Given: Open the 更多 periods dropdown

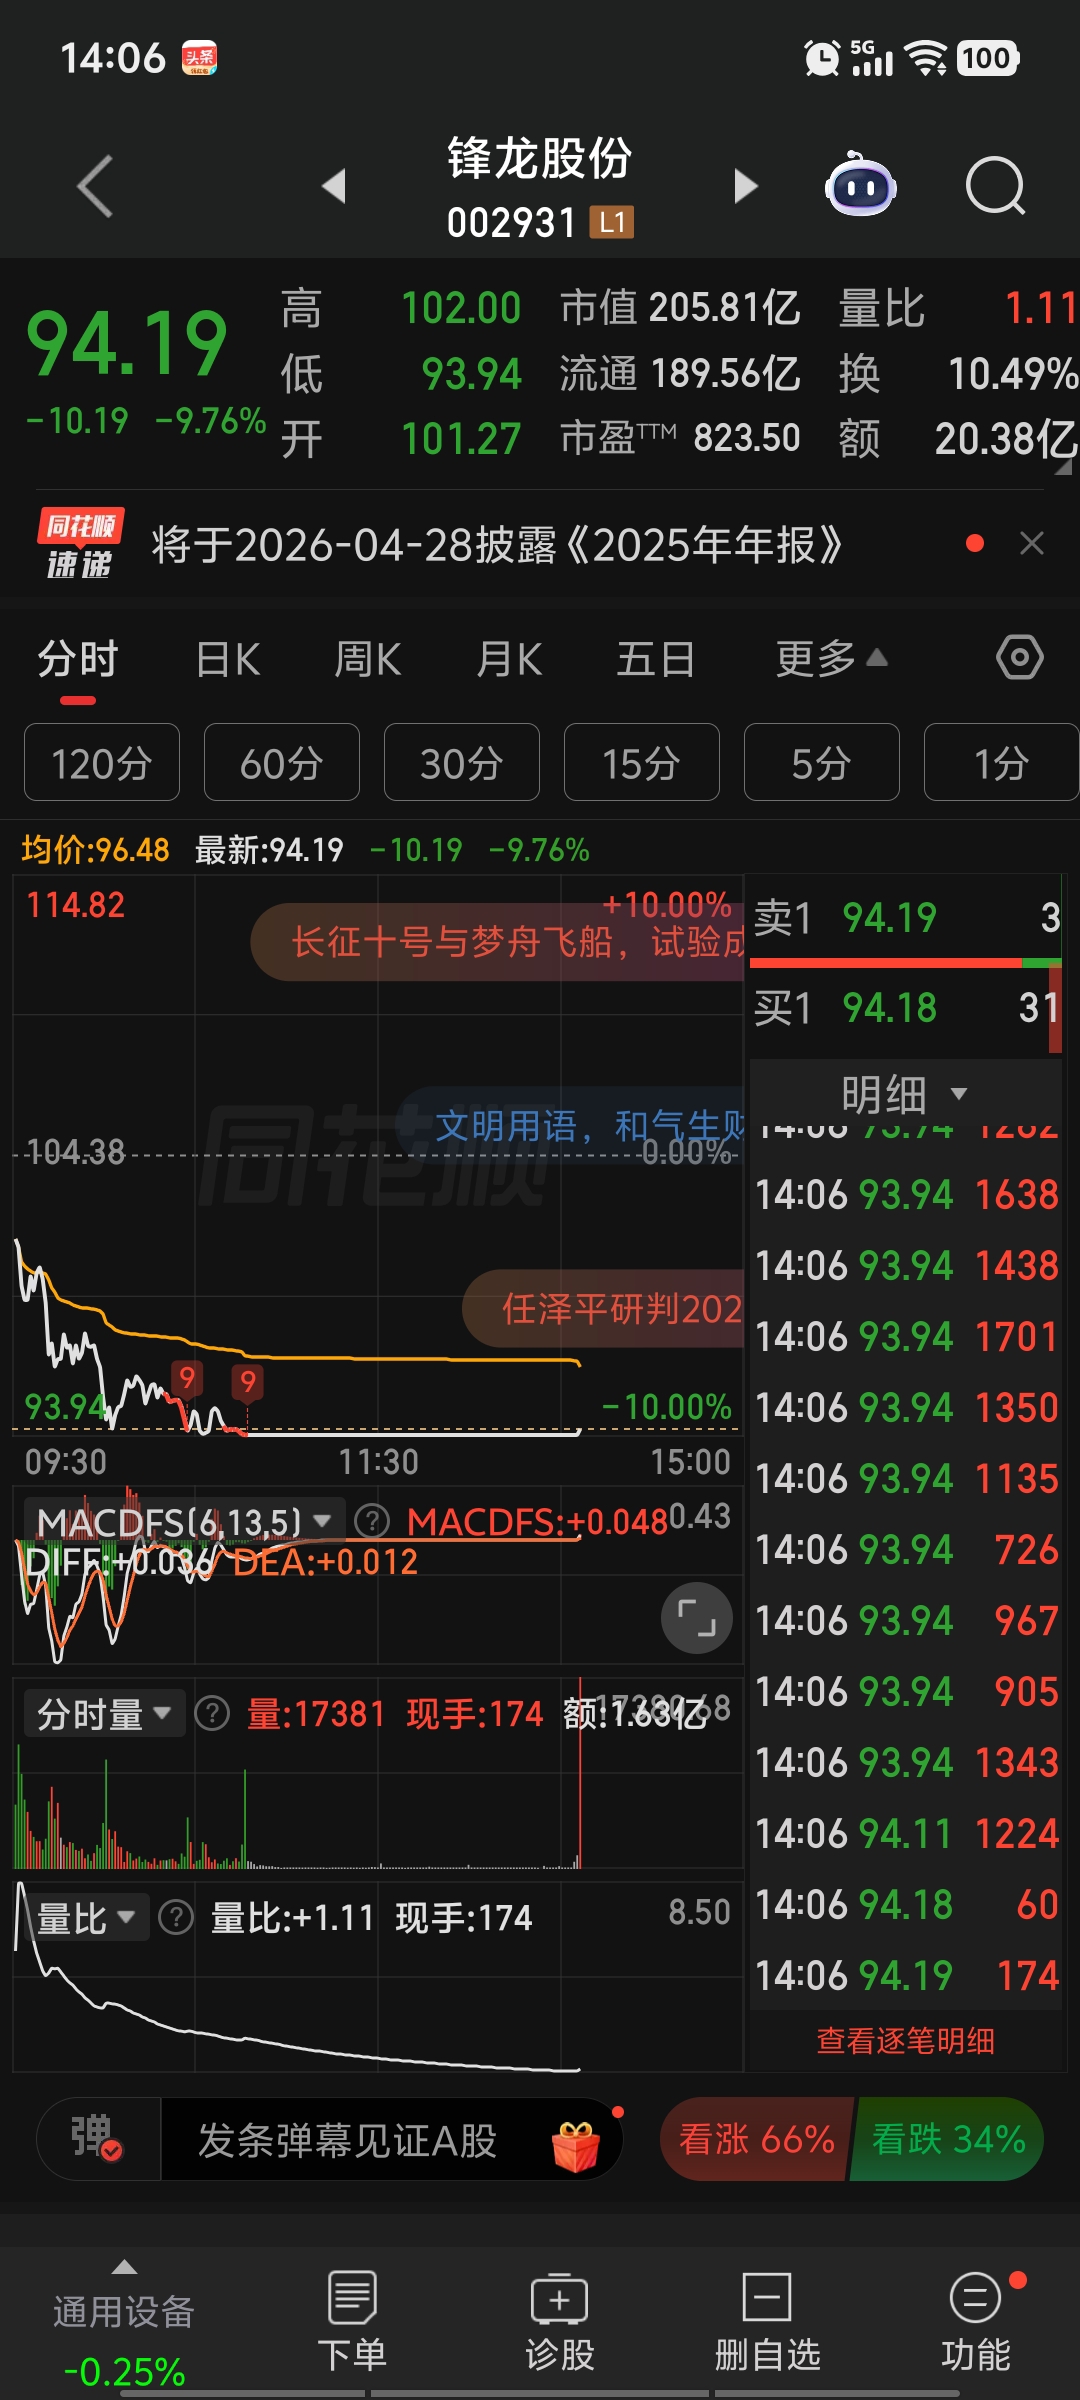Looking at the screenshot, I should point(831,658).
